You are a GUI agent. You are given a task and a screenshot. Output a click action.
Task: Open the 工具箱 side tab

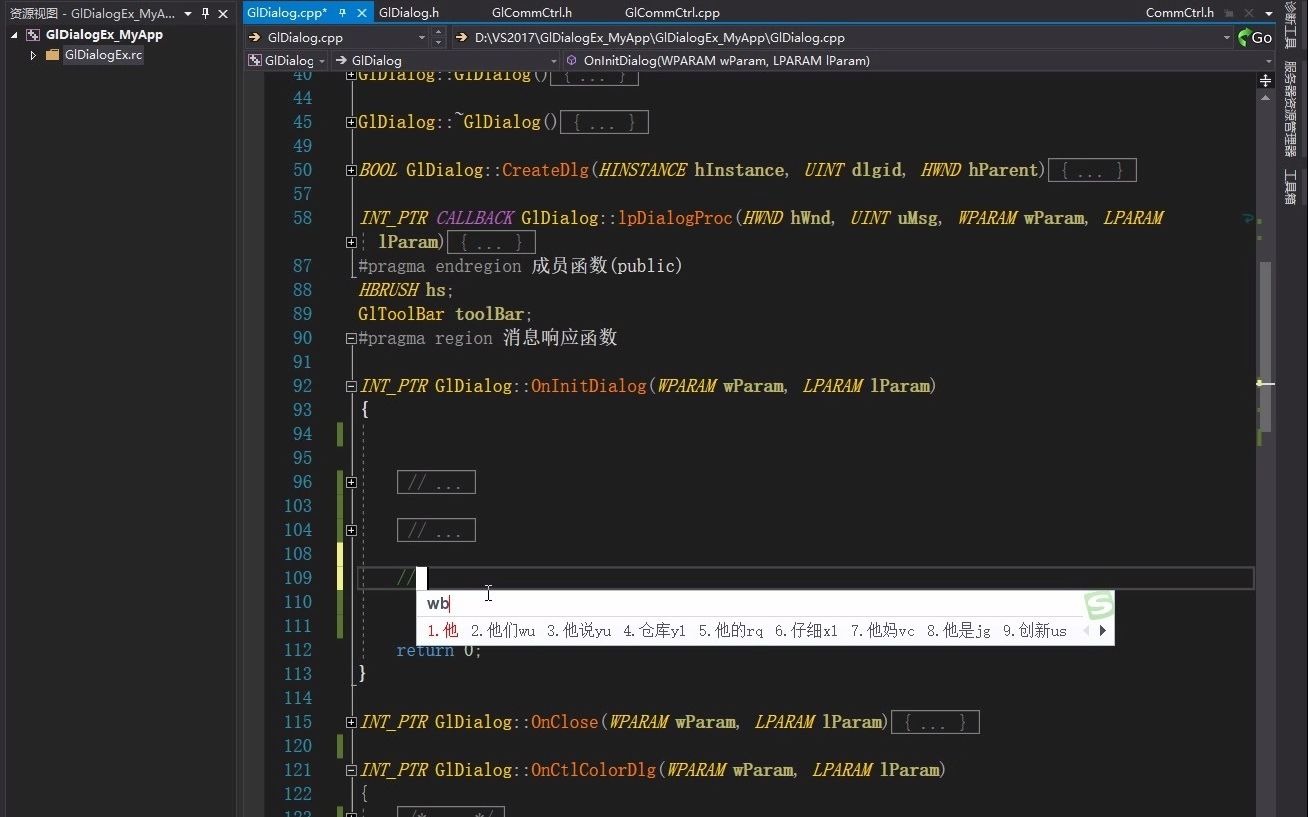[x=1291, y=186]
